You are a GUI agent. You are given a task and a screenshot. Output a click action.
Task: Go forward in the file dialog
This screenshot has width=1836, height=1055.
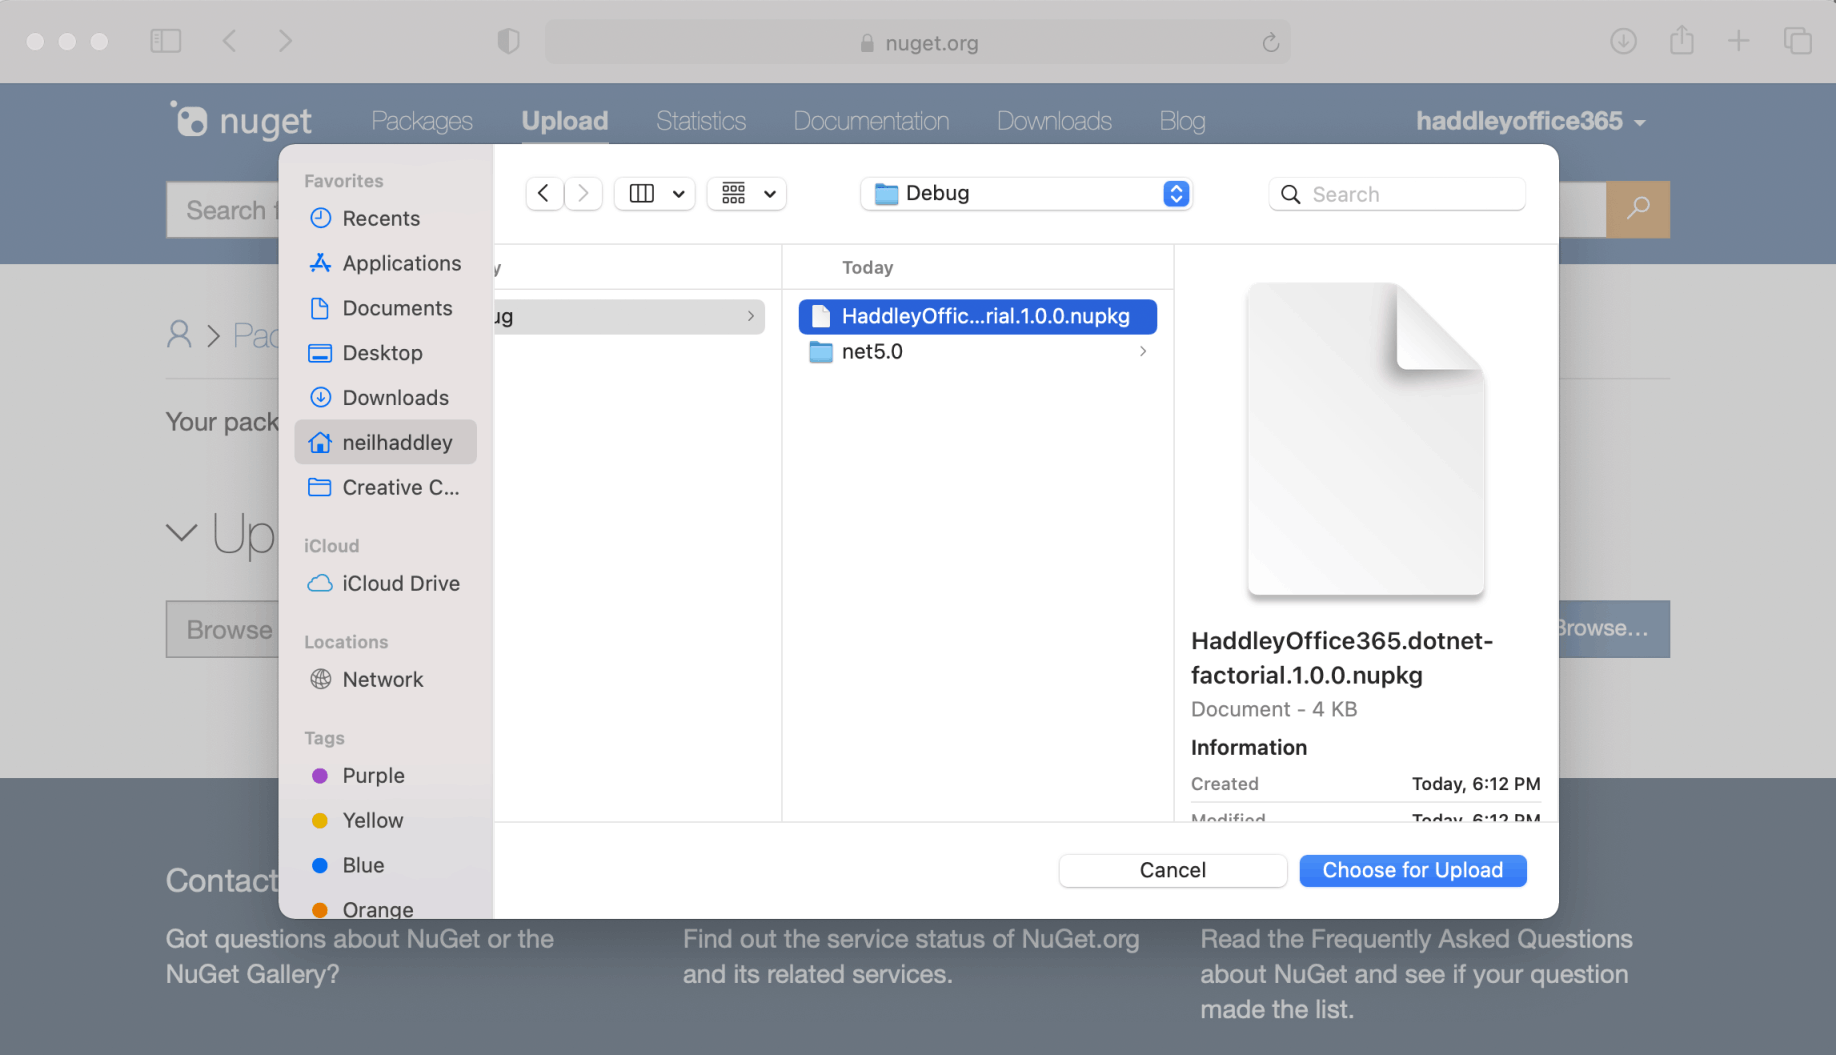(x=583, y=193)
